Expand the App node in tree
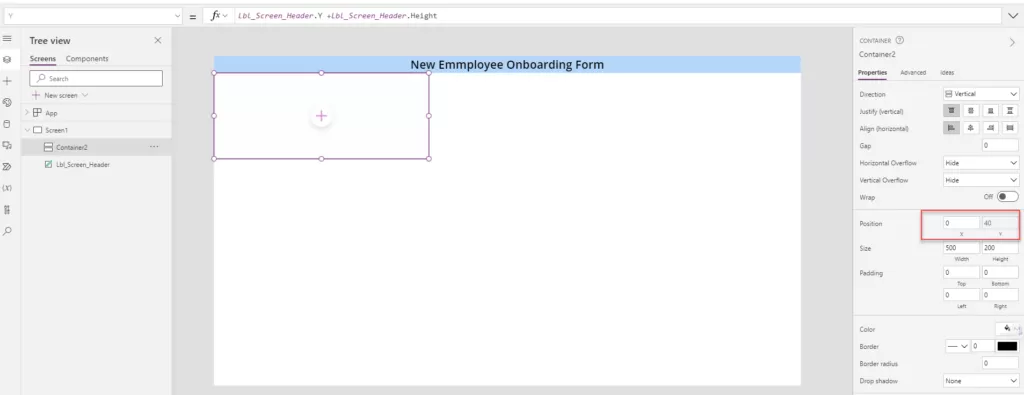 [27, 112]
